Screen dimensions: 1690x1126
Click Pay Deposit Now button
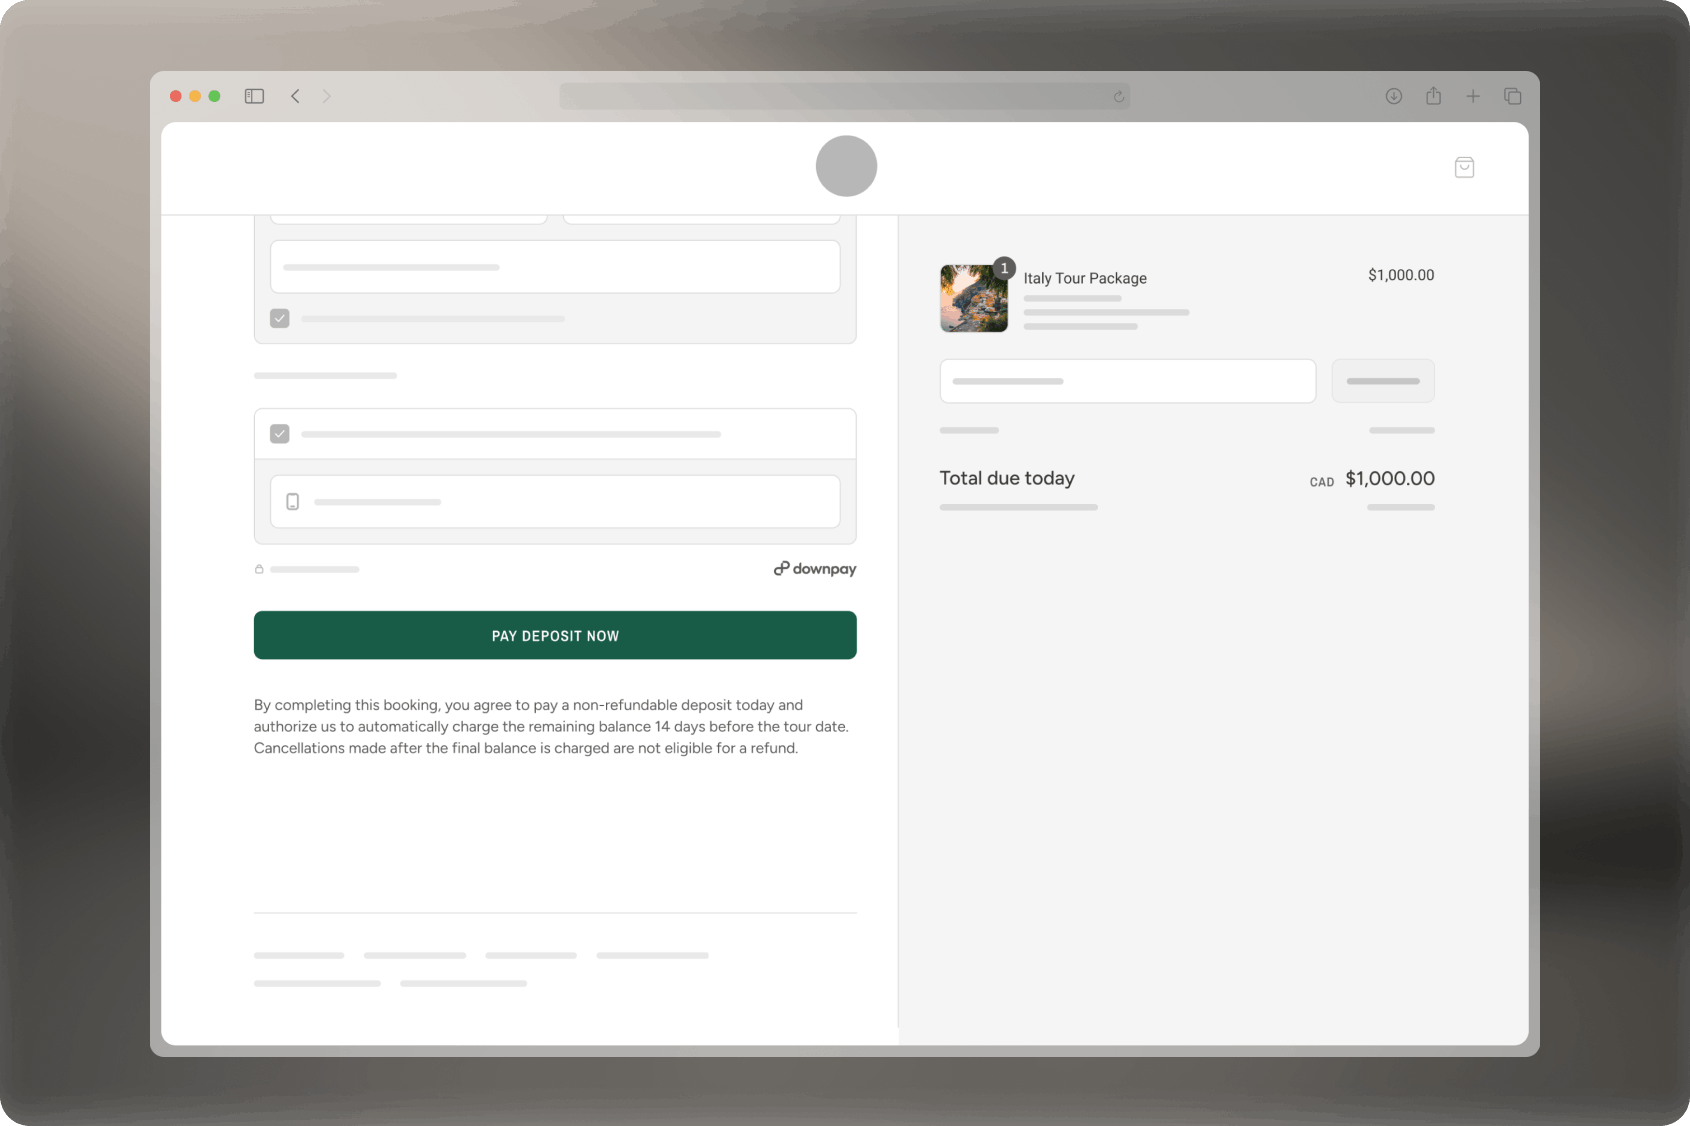tap(555, 635)
